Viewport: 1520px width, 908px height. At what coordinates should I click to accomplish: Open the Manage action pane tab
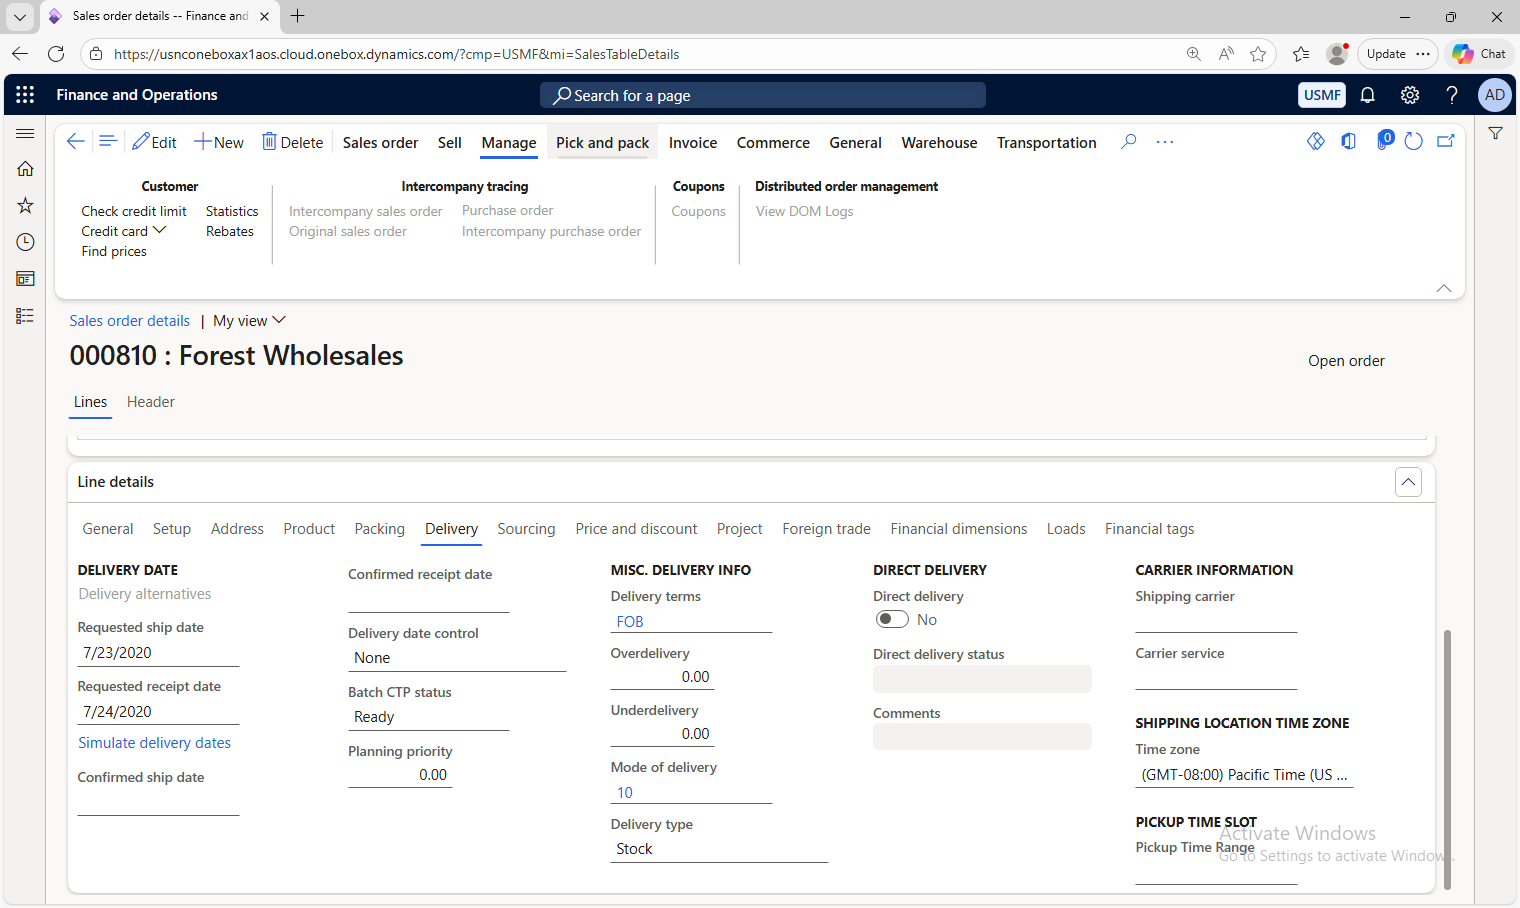tap(509, 143)
